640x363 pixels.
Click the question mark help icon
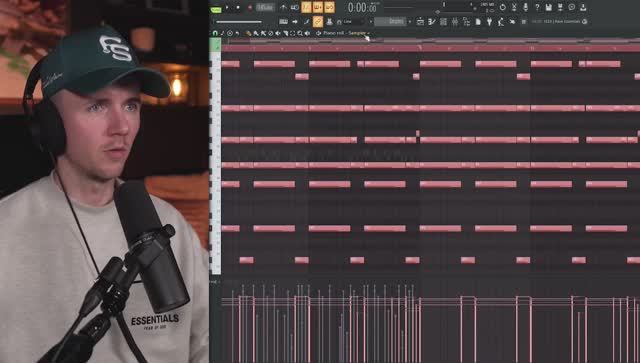click(537, 7)
